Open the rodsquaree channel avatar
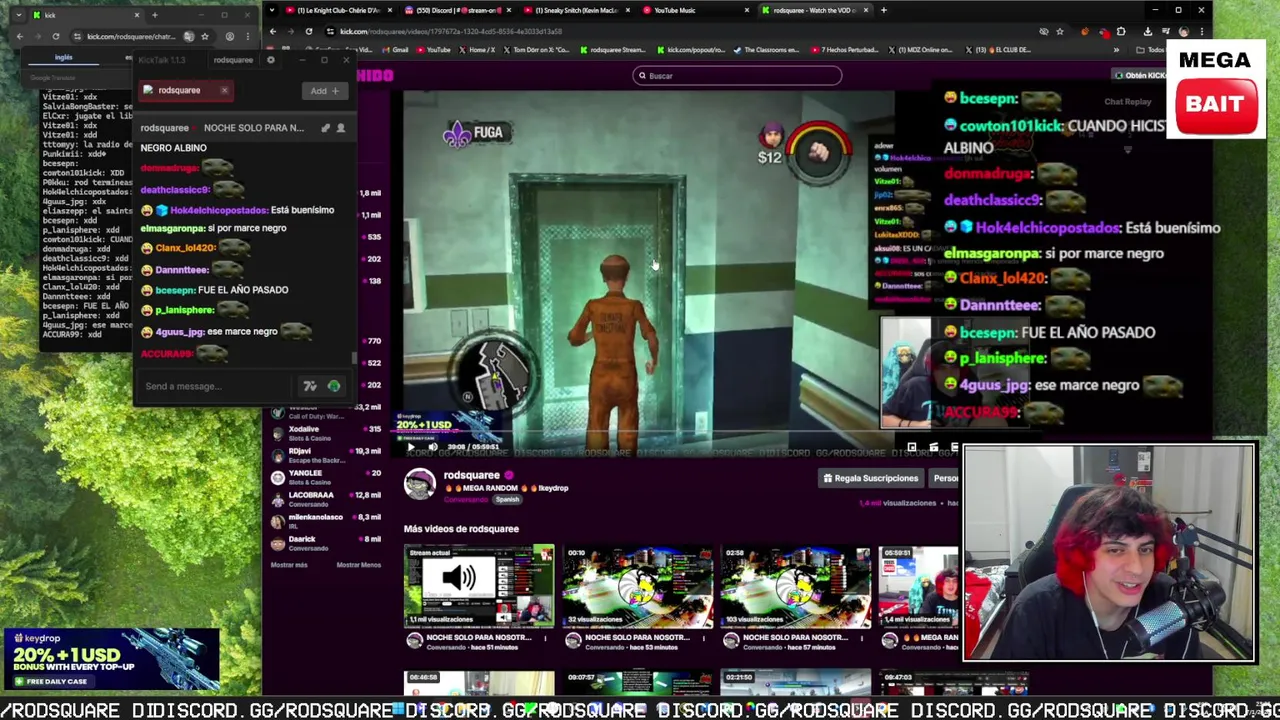This screenshot has width=1280, height=720. coord(420,484)
